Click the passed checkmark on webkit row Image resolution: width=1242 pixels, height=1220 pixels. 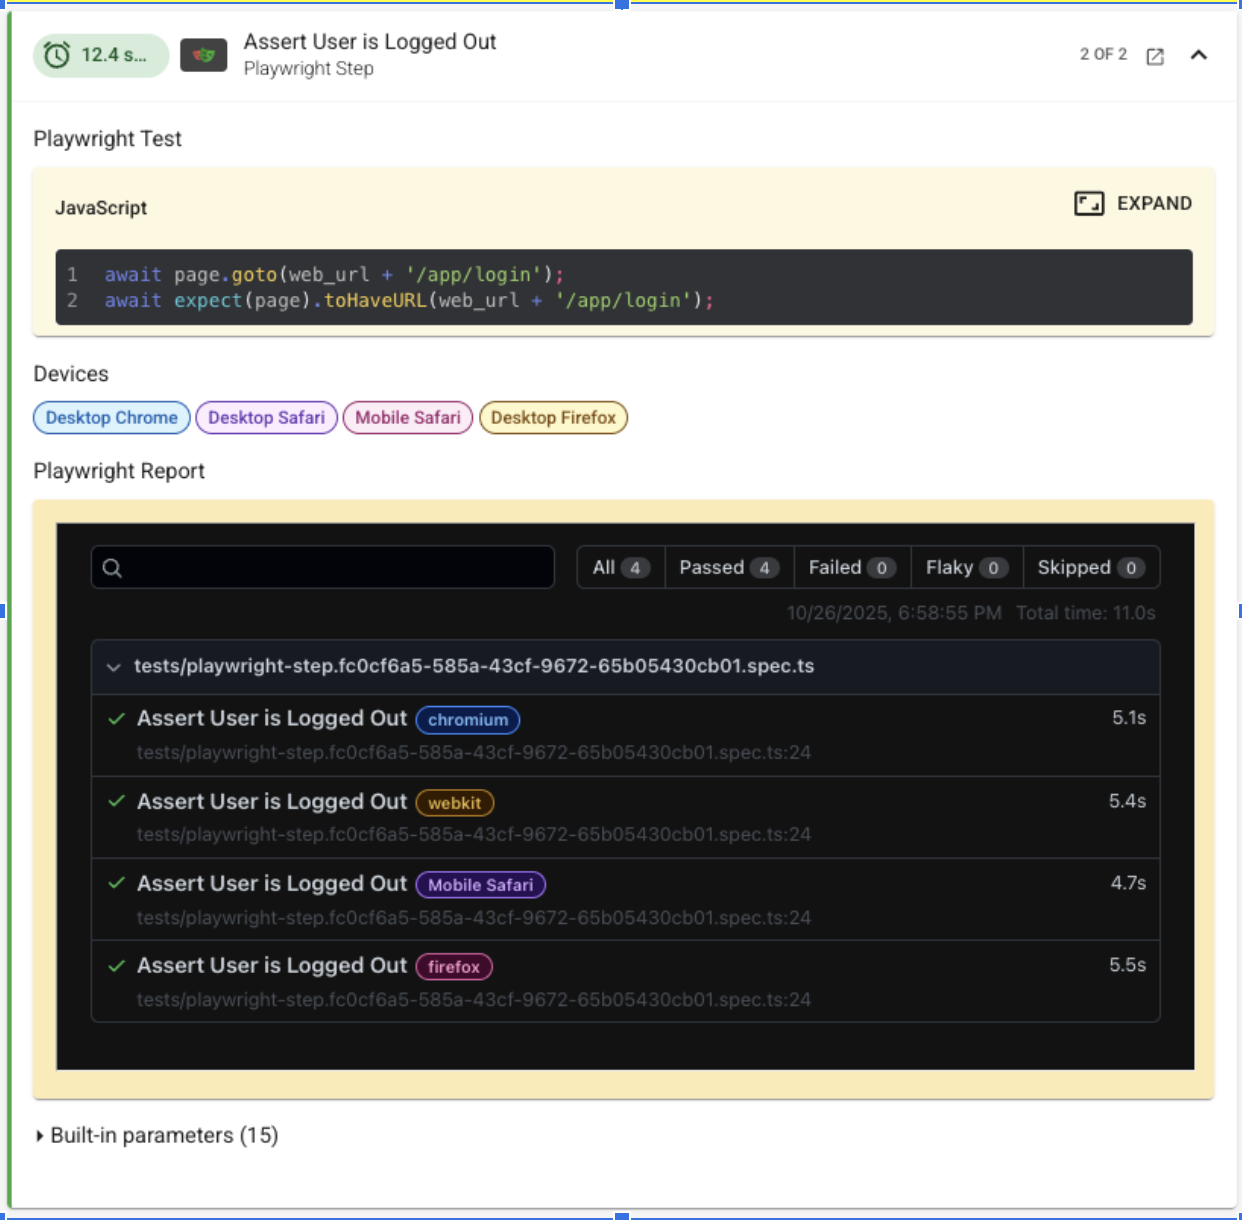(117, 801)
